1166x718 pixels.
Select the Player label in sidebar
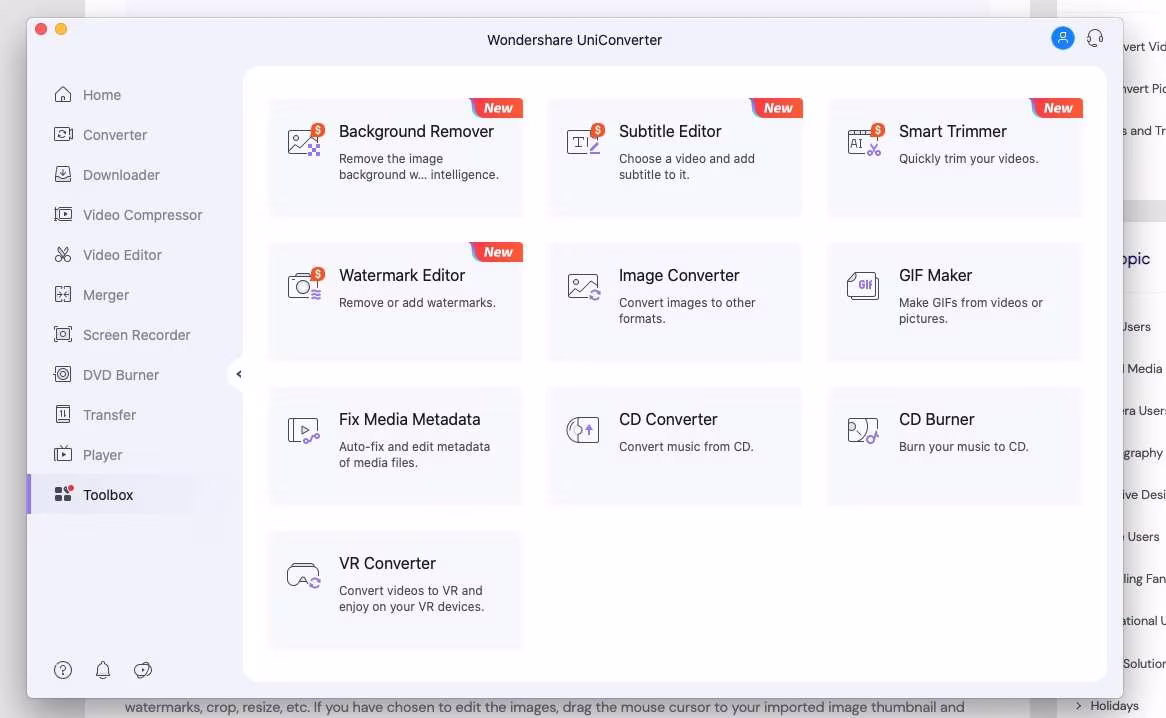coord(102,455)
